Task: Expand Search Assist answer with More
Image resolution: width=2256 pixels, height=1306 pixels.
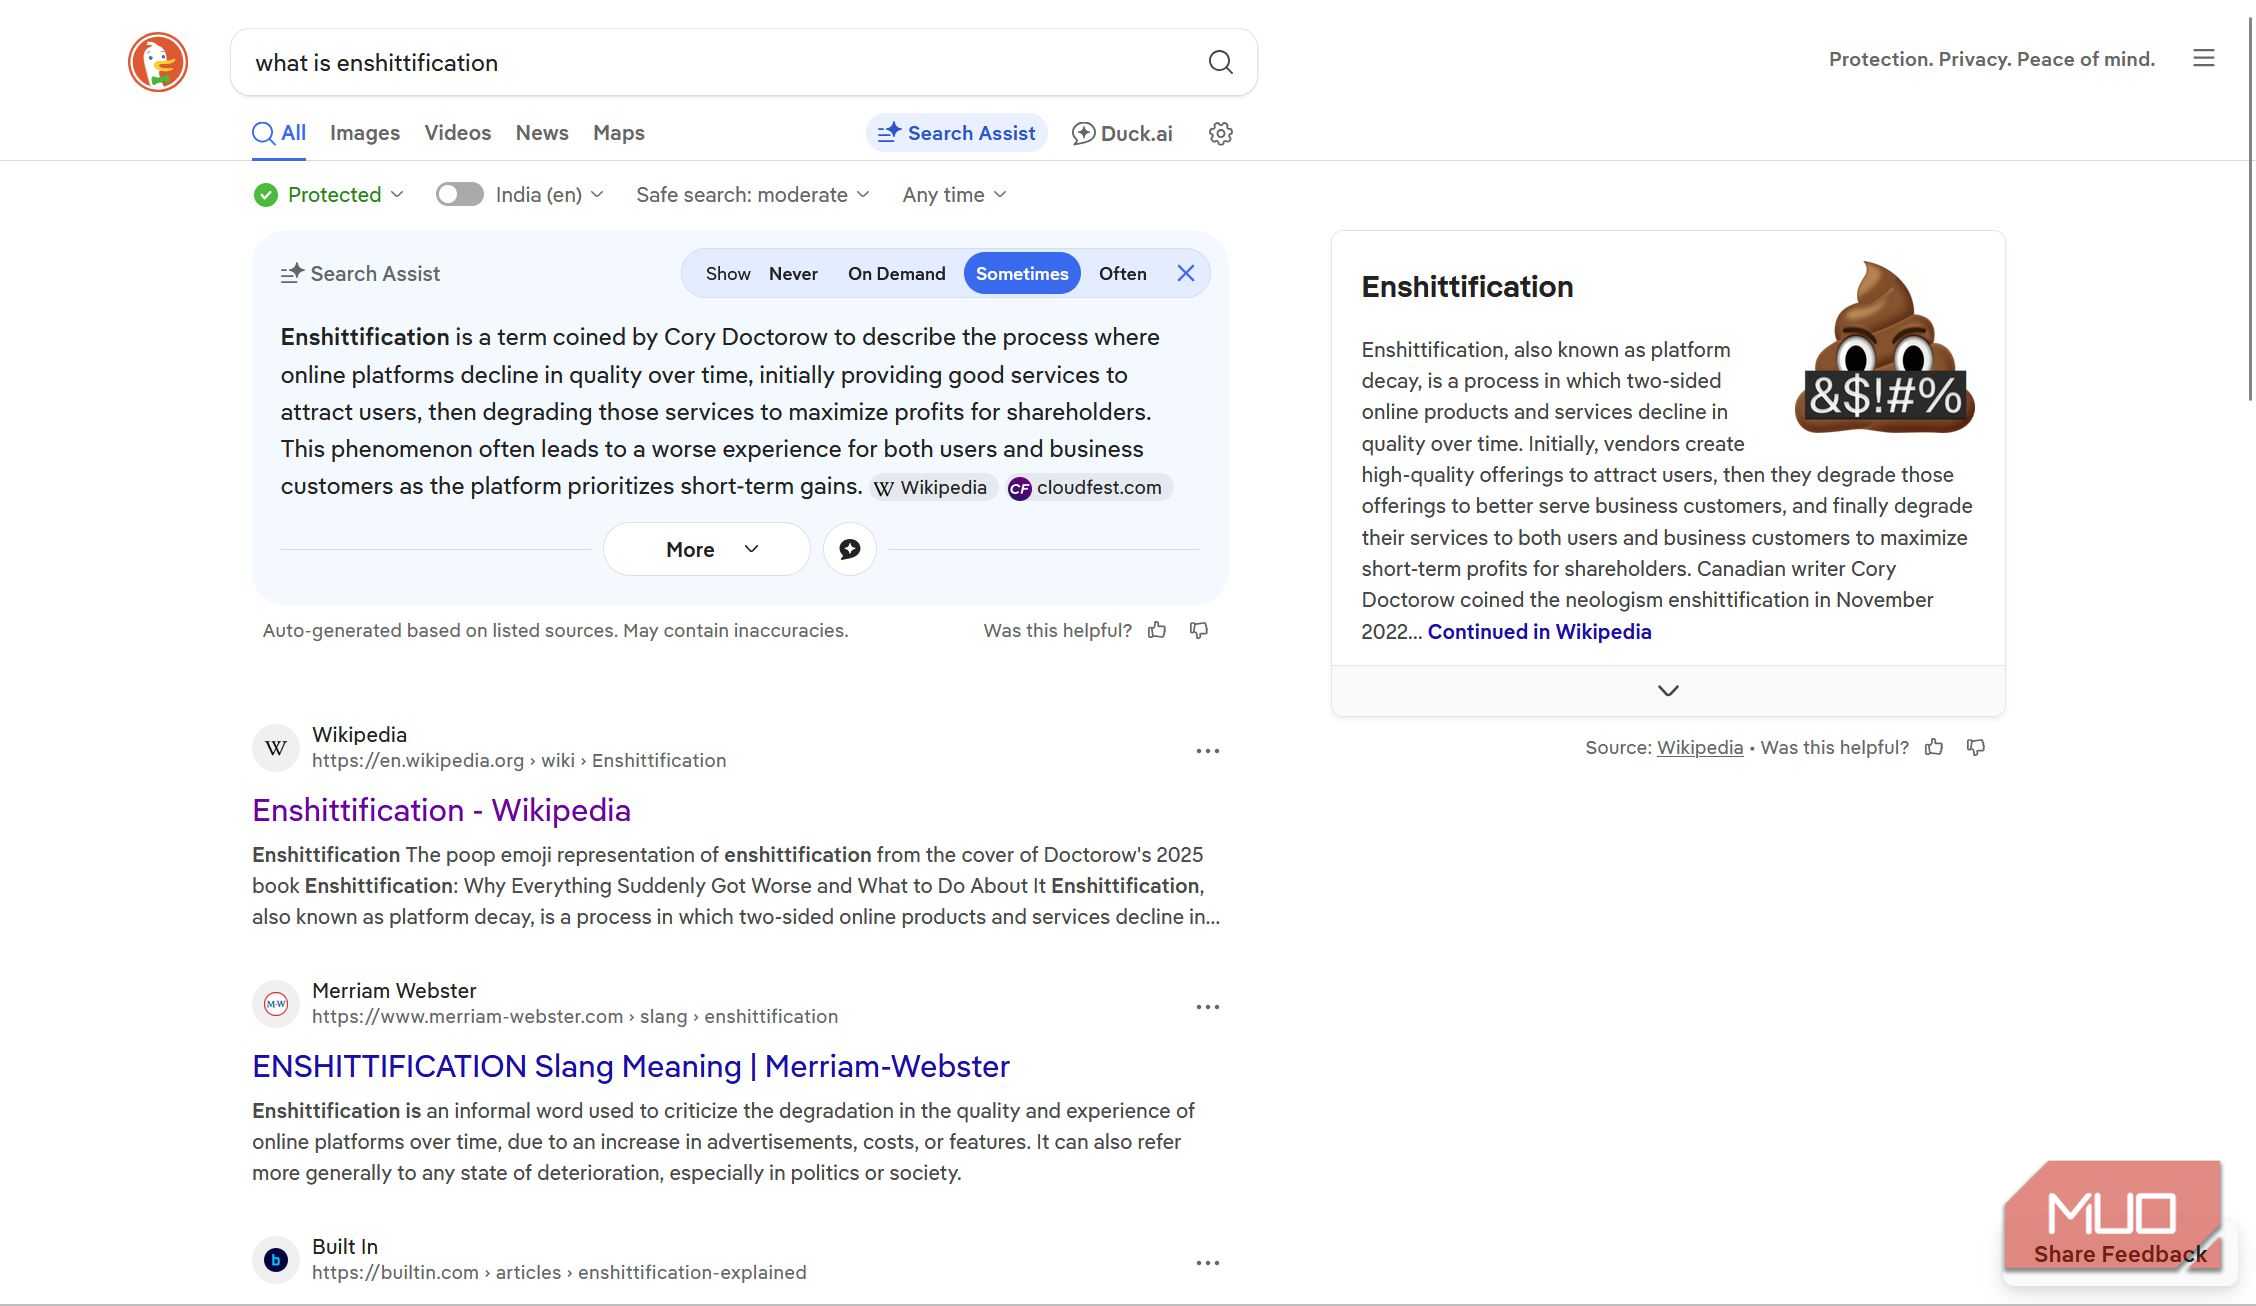Action: [706, 549]
